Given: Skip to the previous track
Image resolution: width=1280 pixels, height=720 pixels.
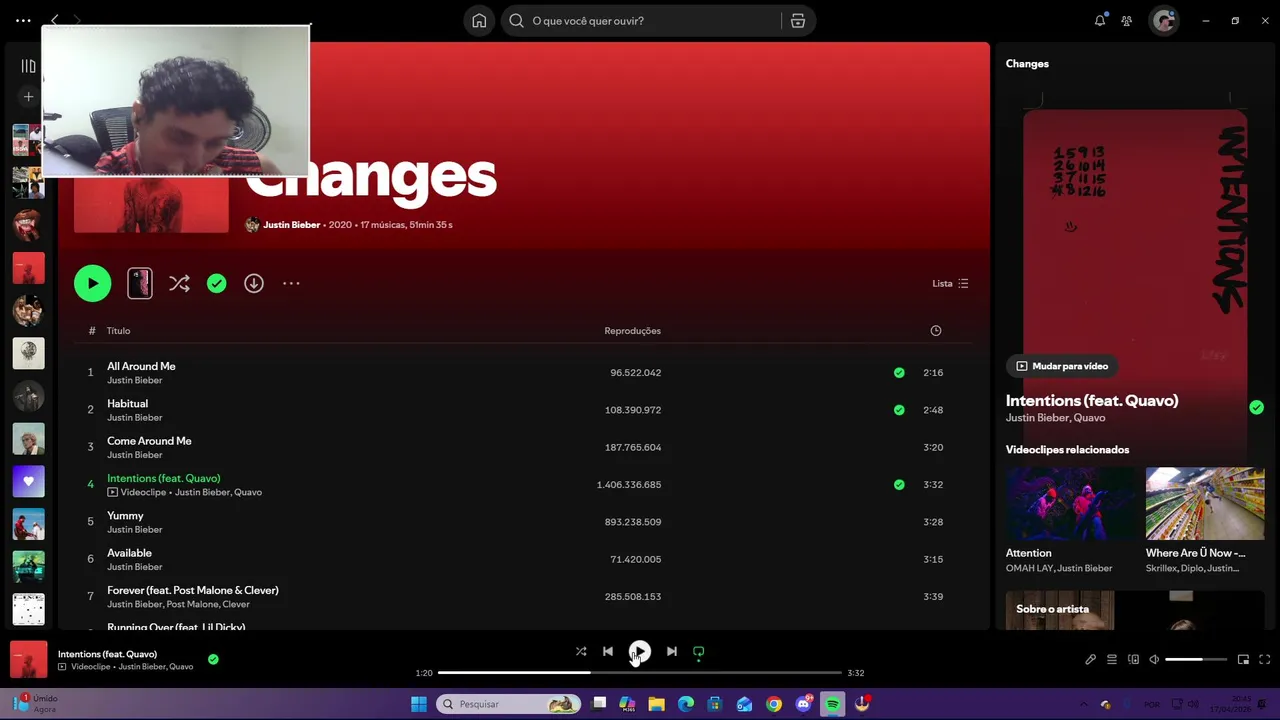Looking at the screenshot, I should pos(608,651).
